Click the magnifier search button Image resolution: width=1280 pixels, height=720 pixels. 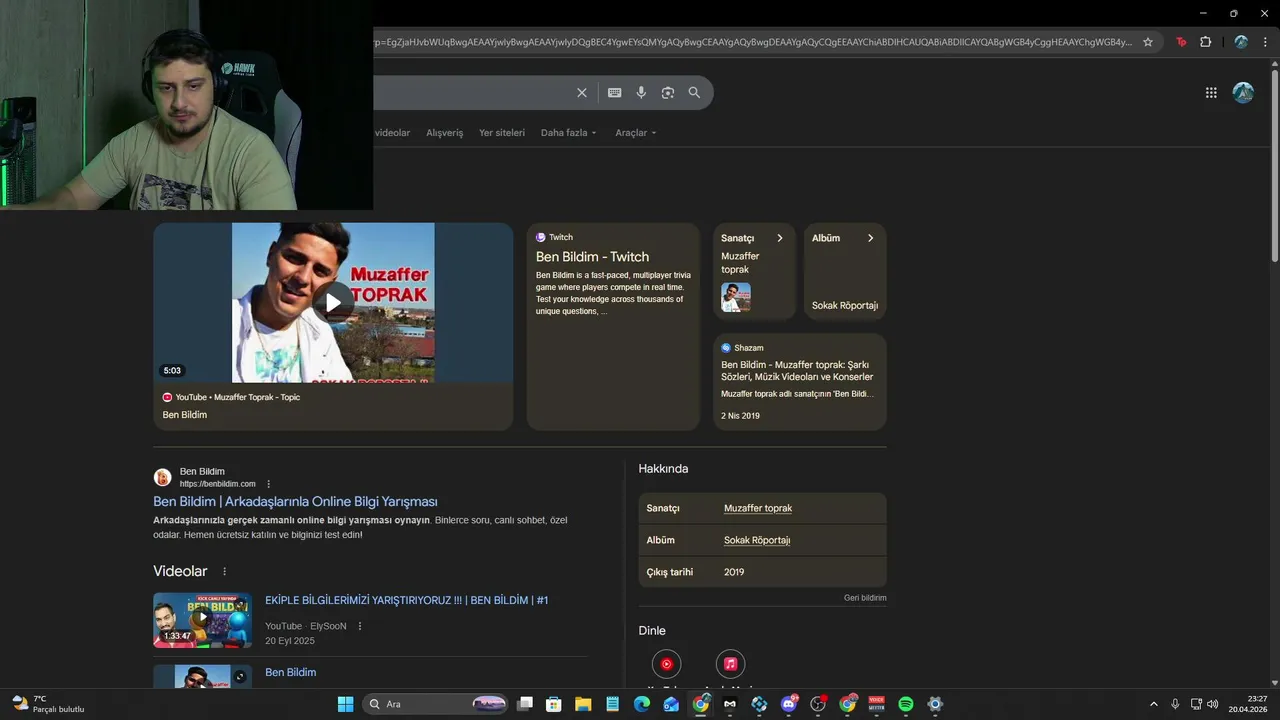pyautogui.click(x=694, y=92)
